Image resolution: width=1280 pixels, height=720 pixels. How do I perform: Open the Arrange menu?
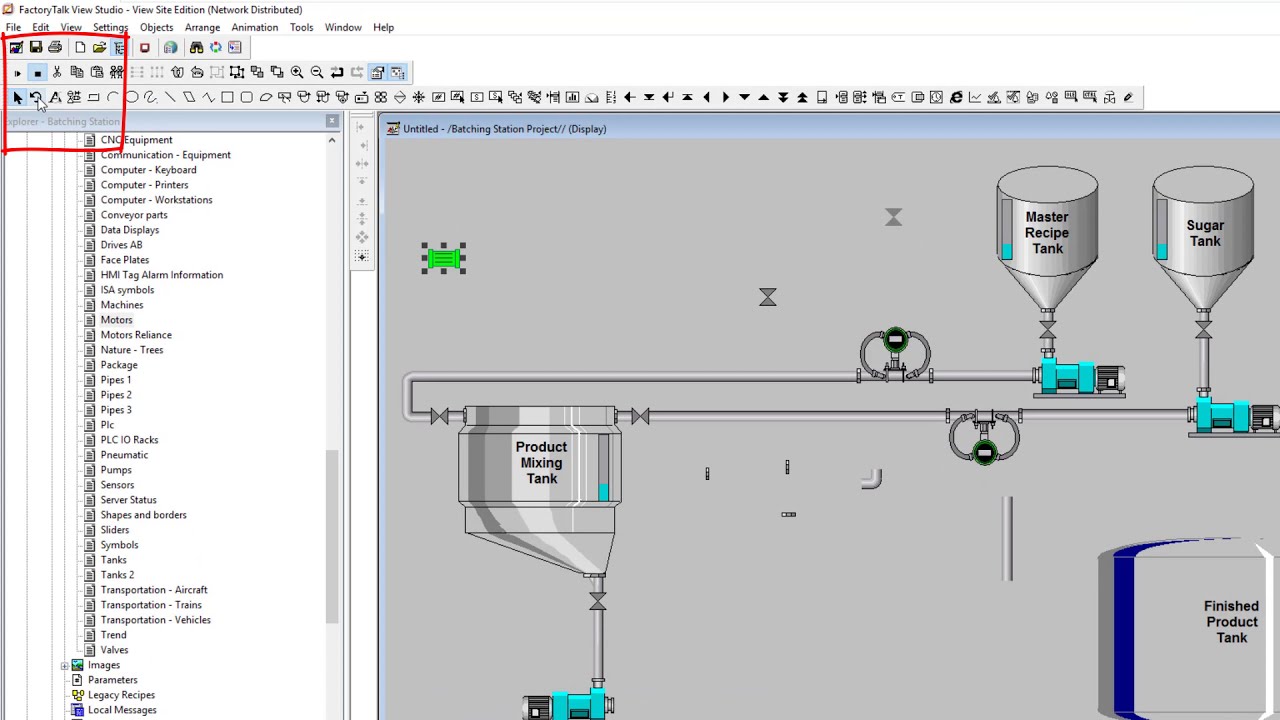click(x=202, y=27)
